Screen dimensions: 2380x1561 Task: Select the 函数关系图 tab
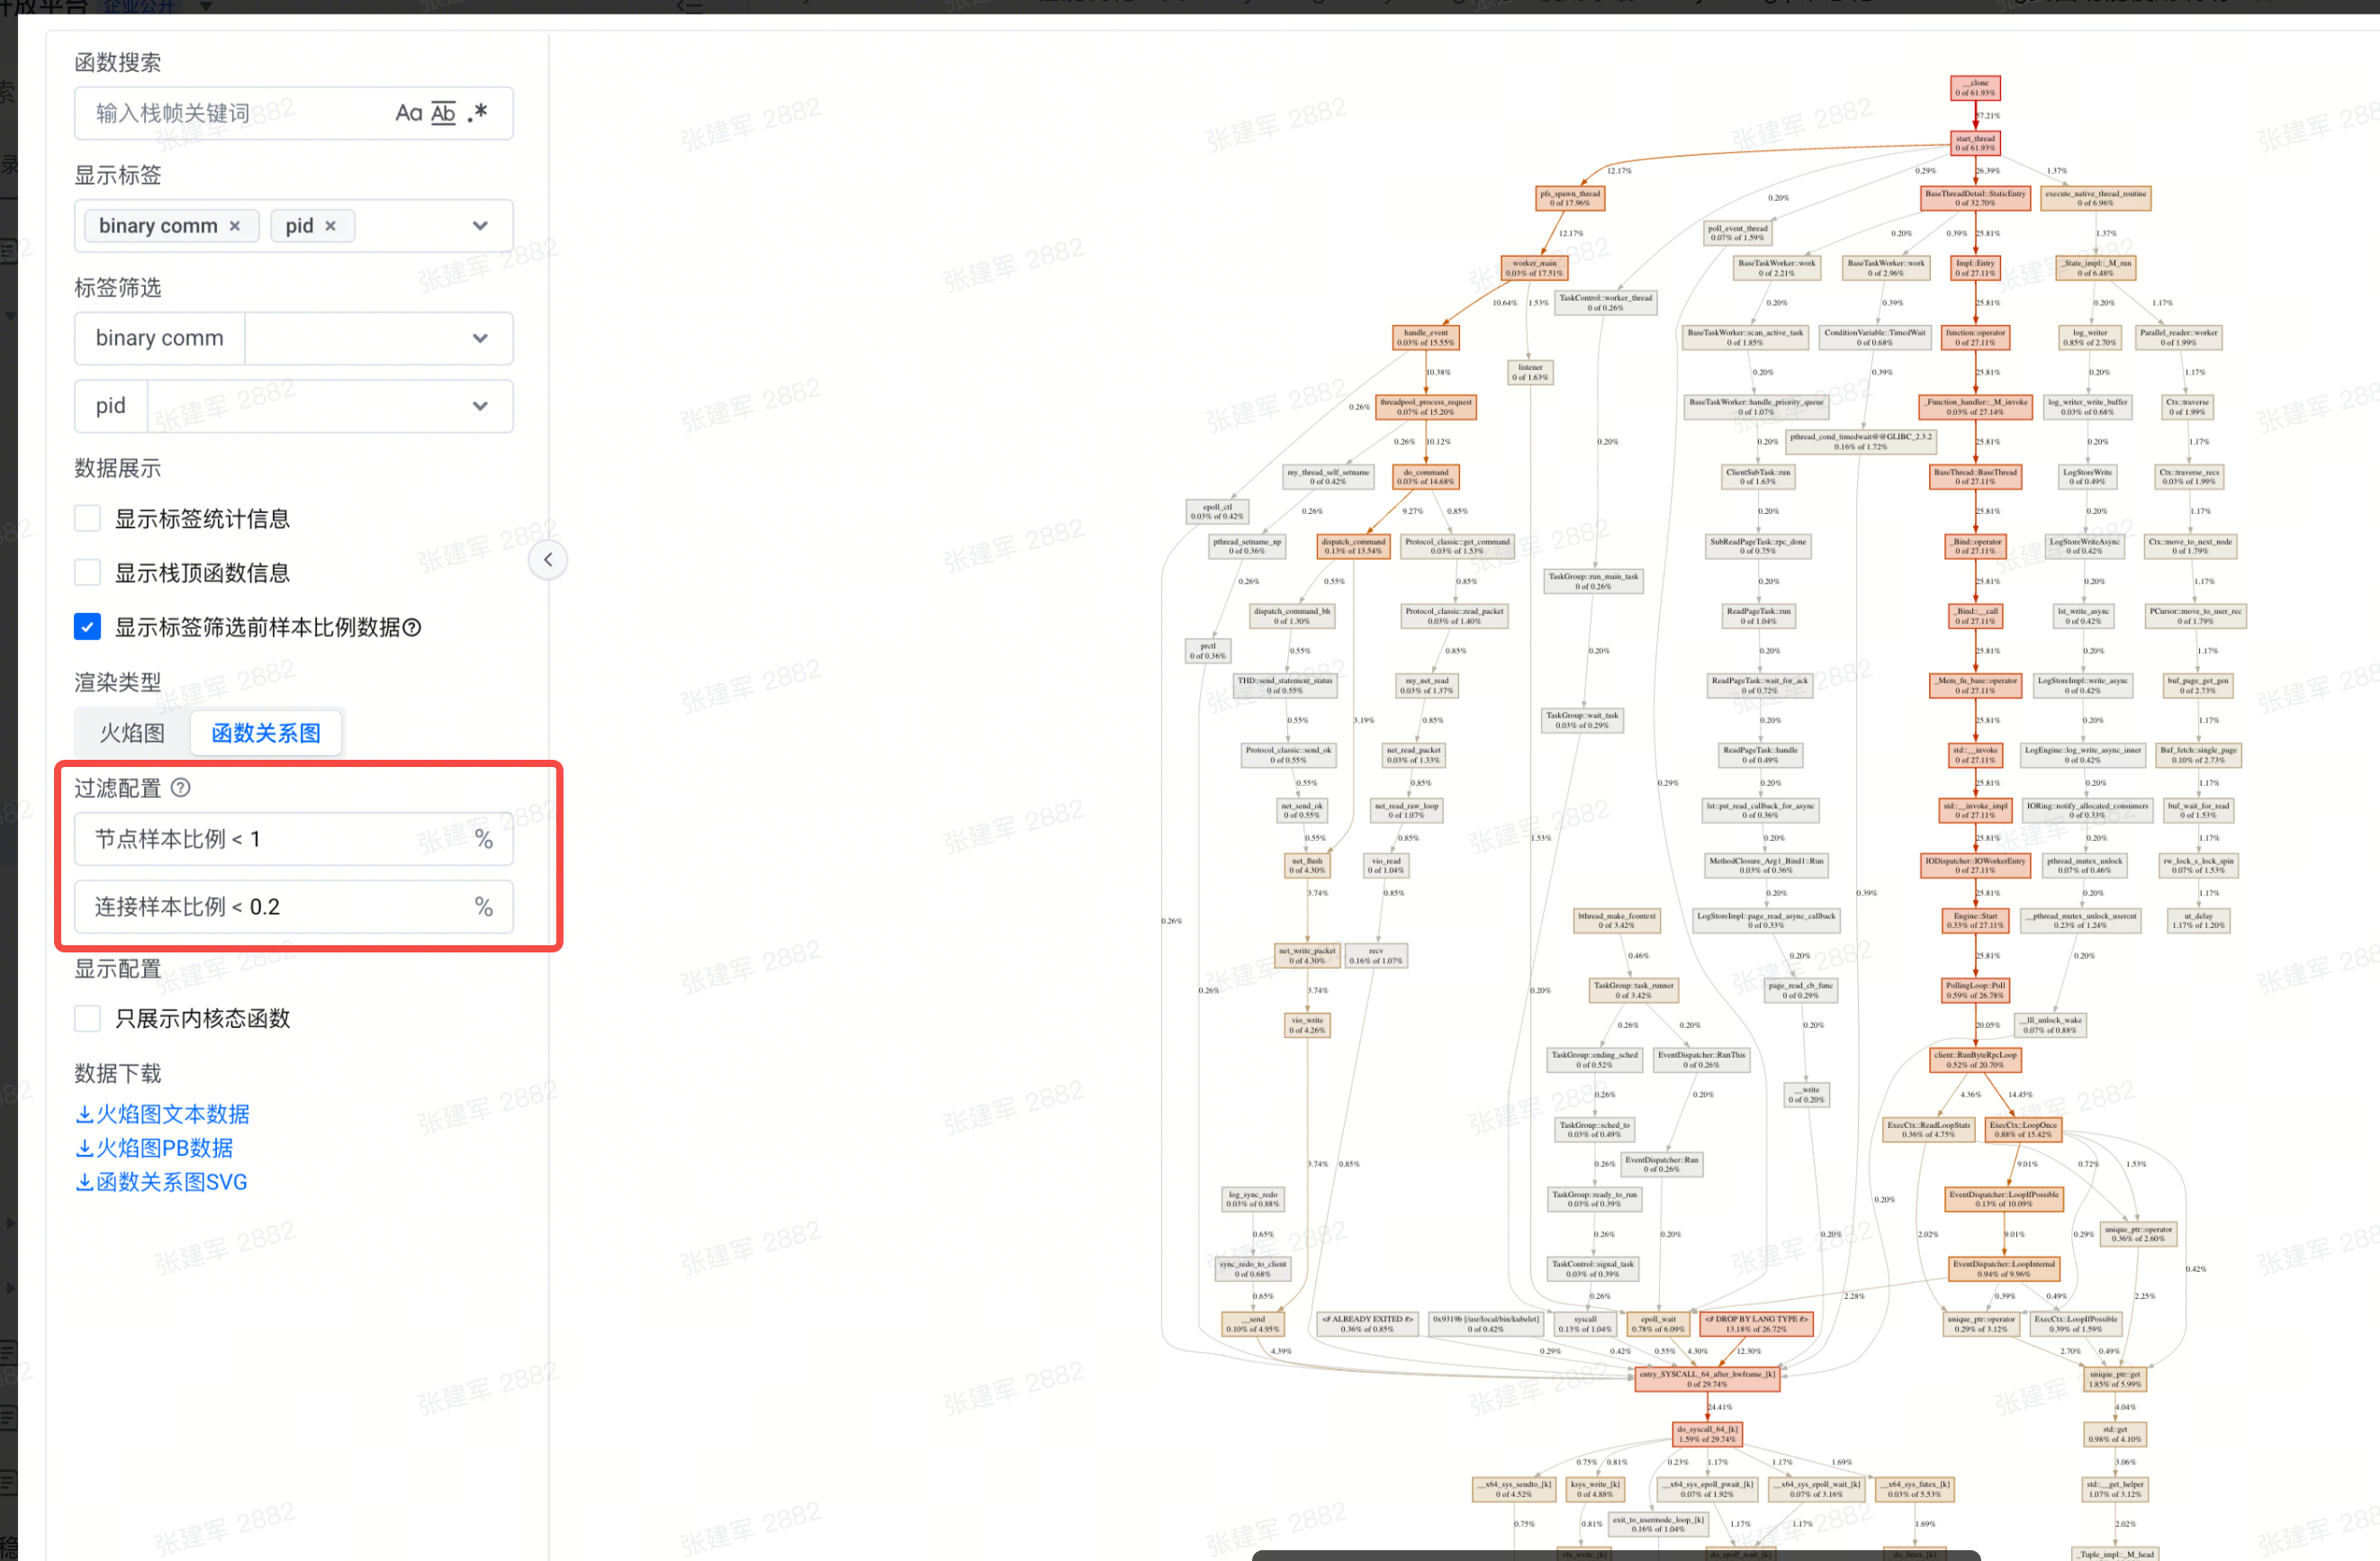pyautogui.click(x=266, y=733)
